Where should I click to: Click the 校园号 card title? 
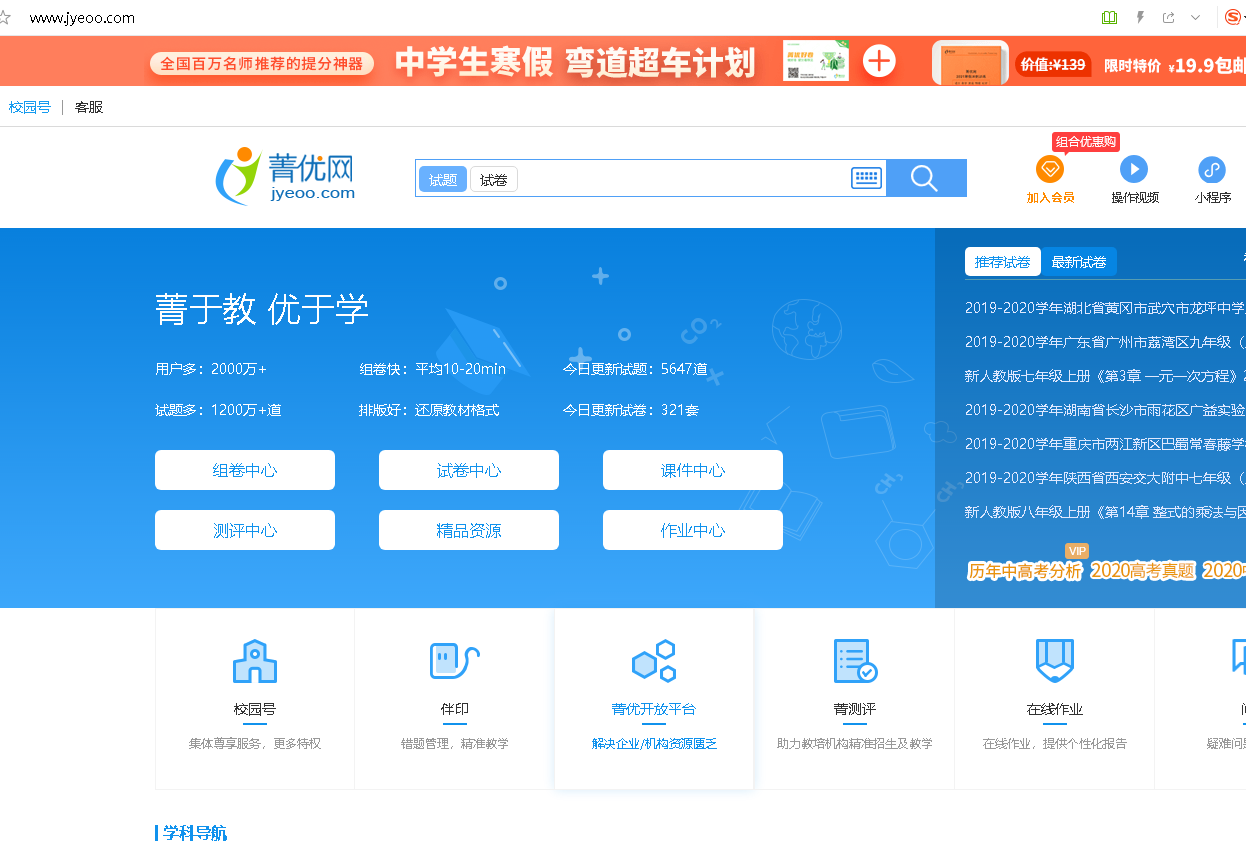point(255,709)
